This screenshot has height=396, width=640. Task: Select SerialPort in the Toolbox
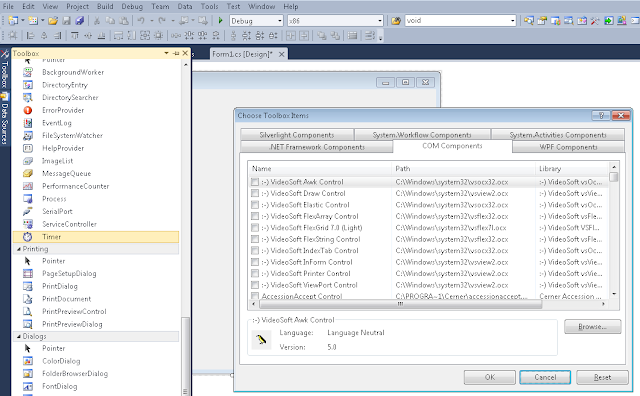coord(96,211)
